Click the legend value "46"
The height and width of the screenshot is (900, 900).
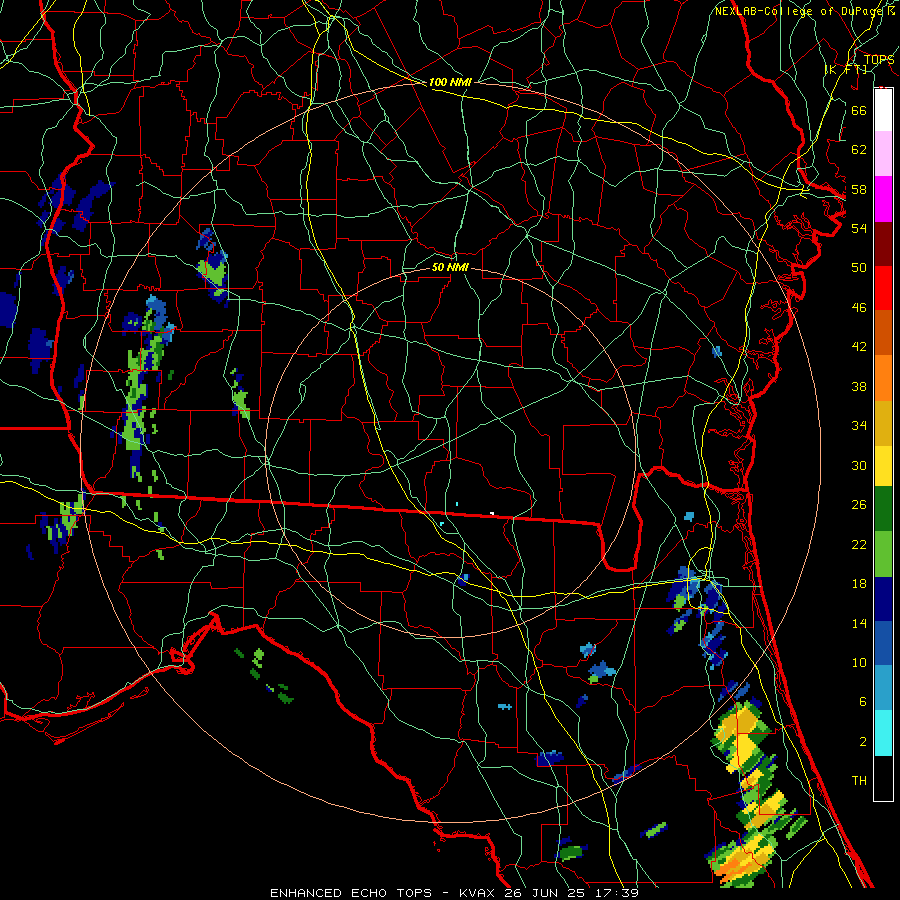point(859,307)
